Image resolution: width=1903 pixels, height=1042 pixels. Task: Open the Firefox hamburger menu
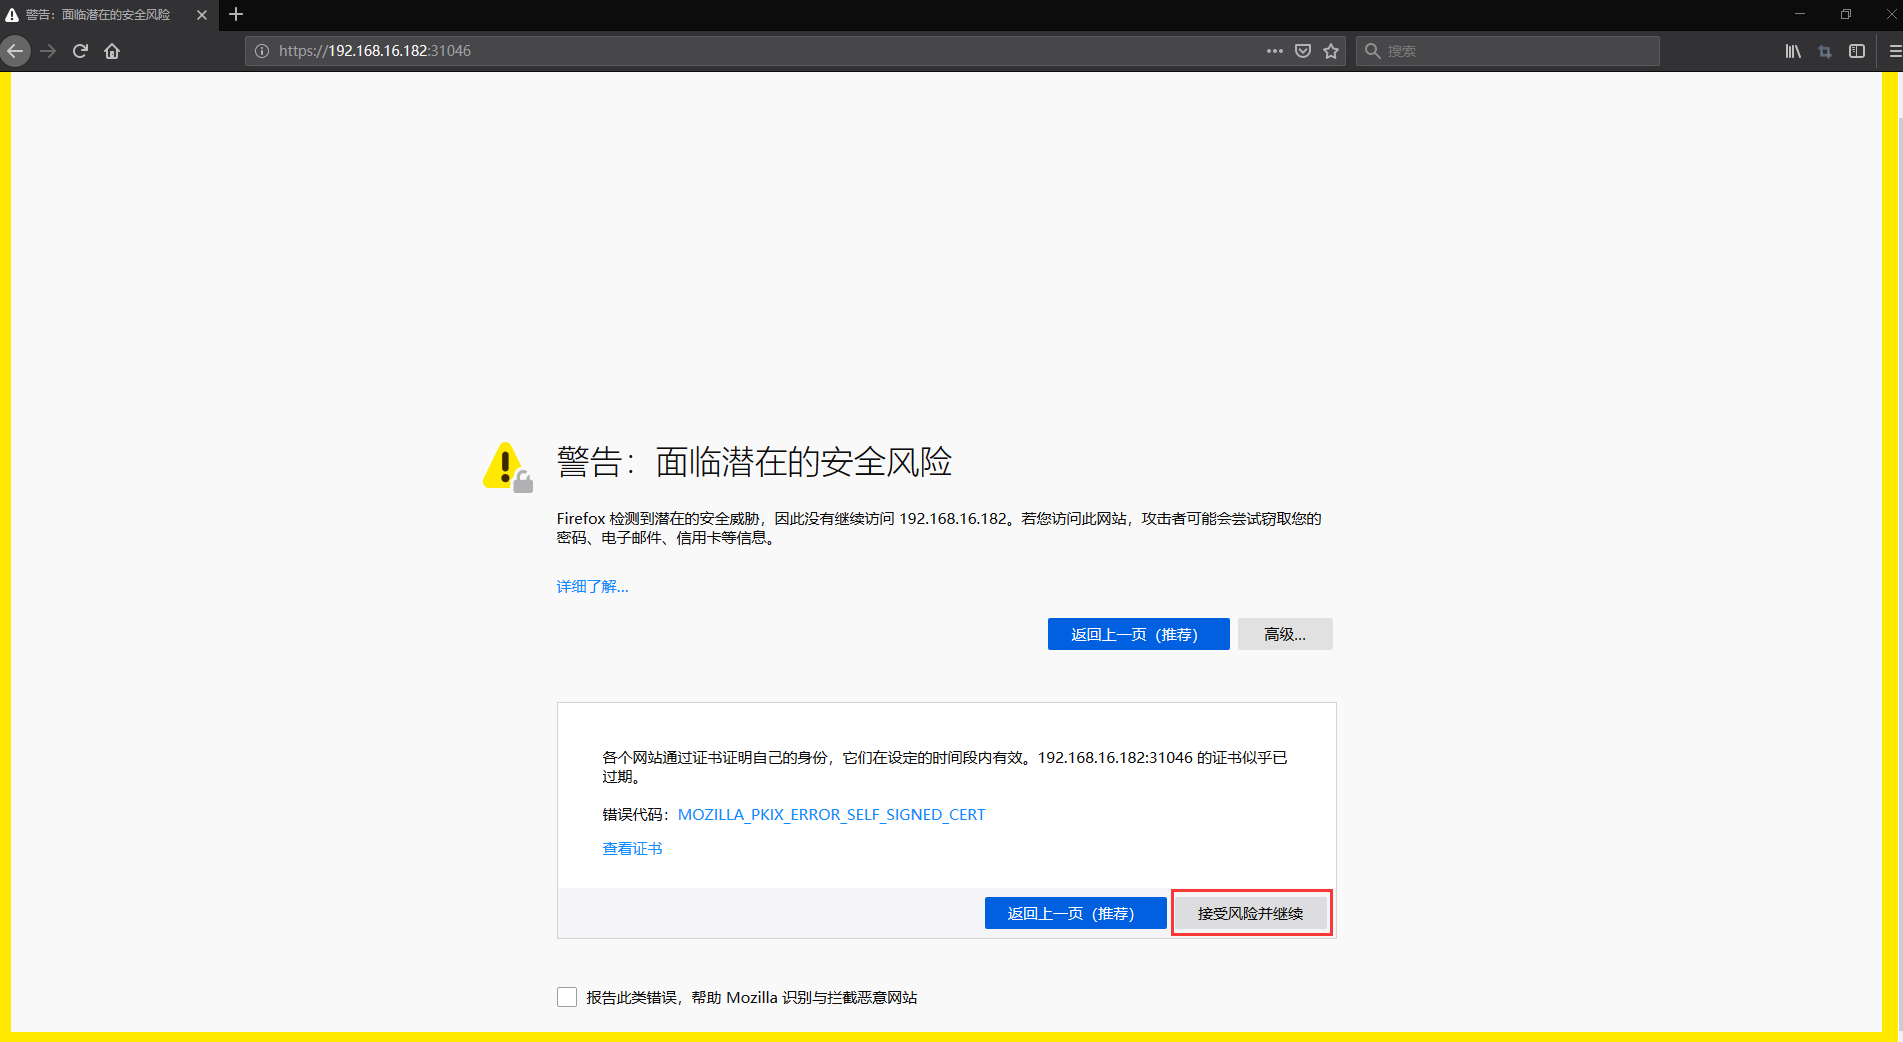click(1894, 51)
